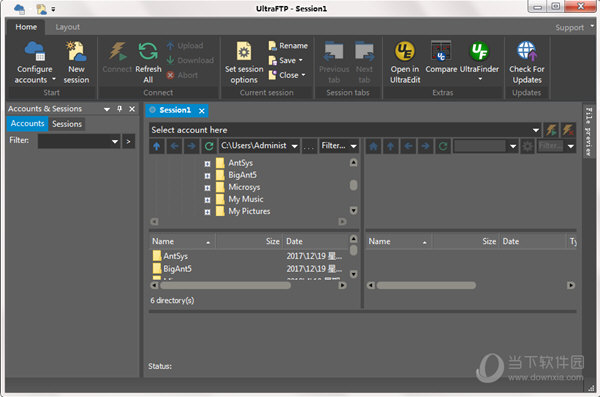Image resolution: width=600 pixels, height=397 pixels.
Task: Select the Microsys folder in tree
Action: click(x=238, y=187)
